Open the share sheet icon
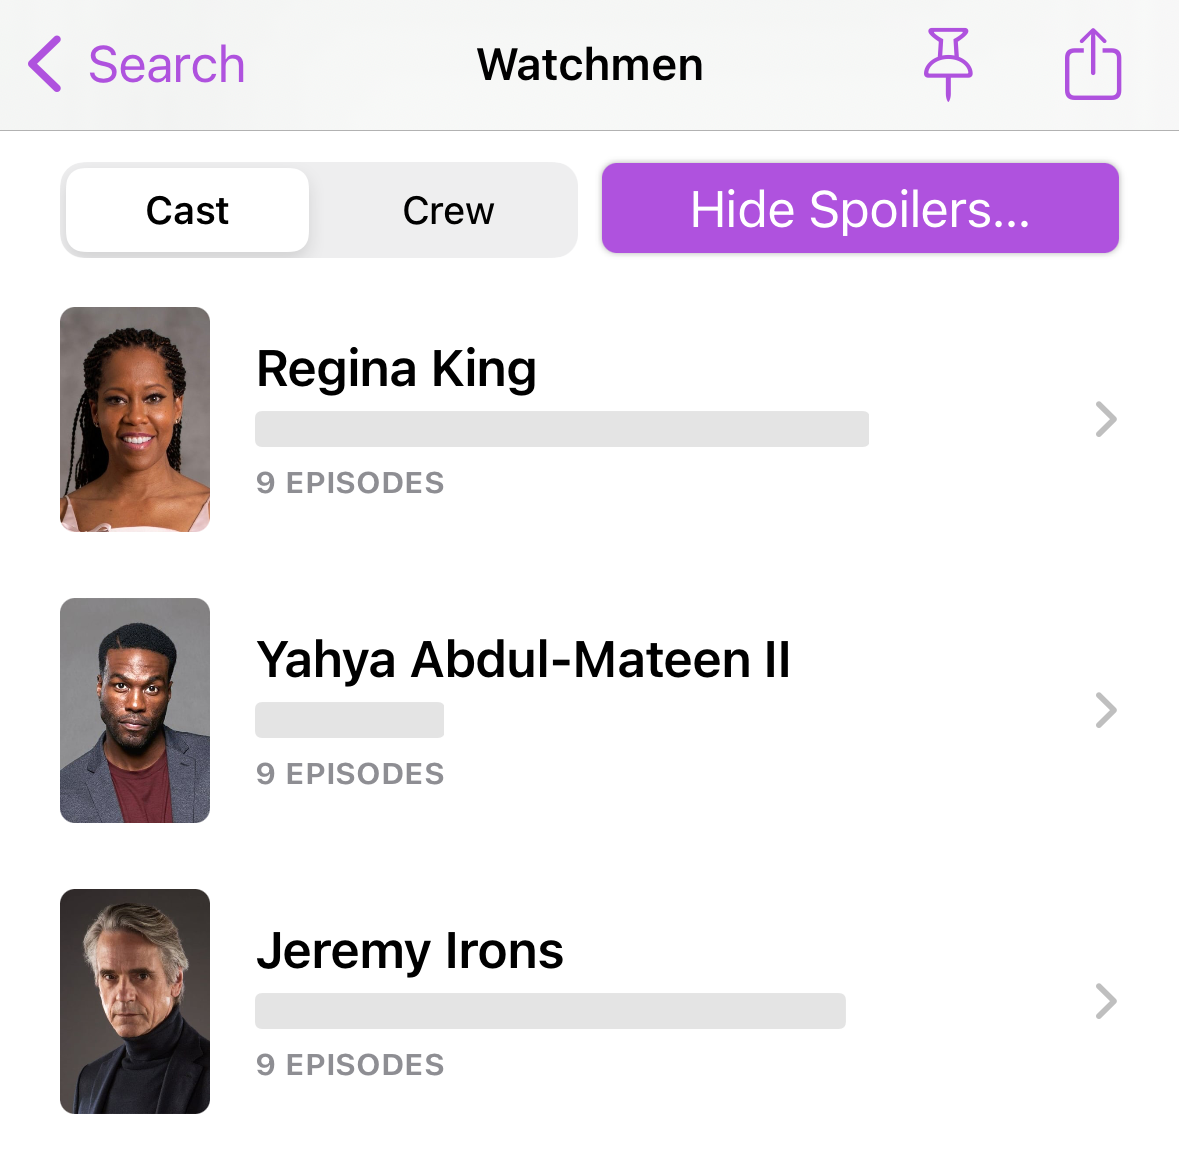The width and height of the screenshot is (1179, 1156). 1093,64
